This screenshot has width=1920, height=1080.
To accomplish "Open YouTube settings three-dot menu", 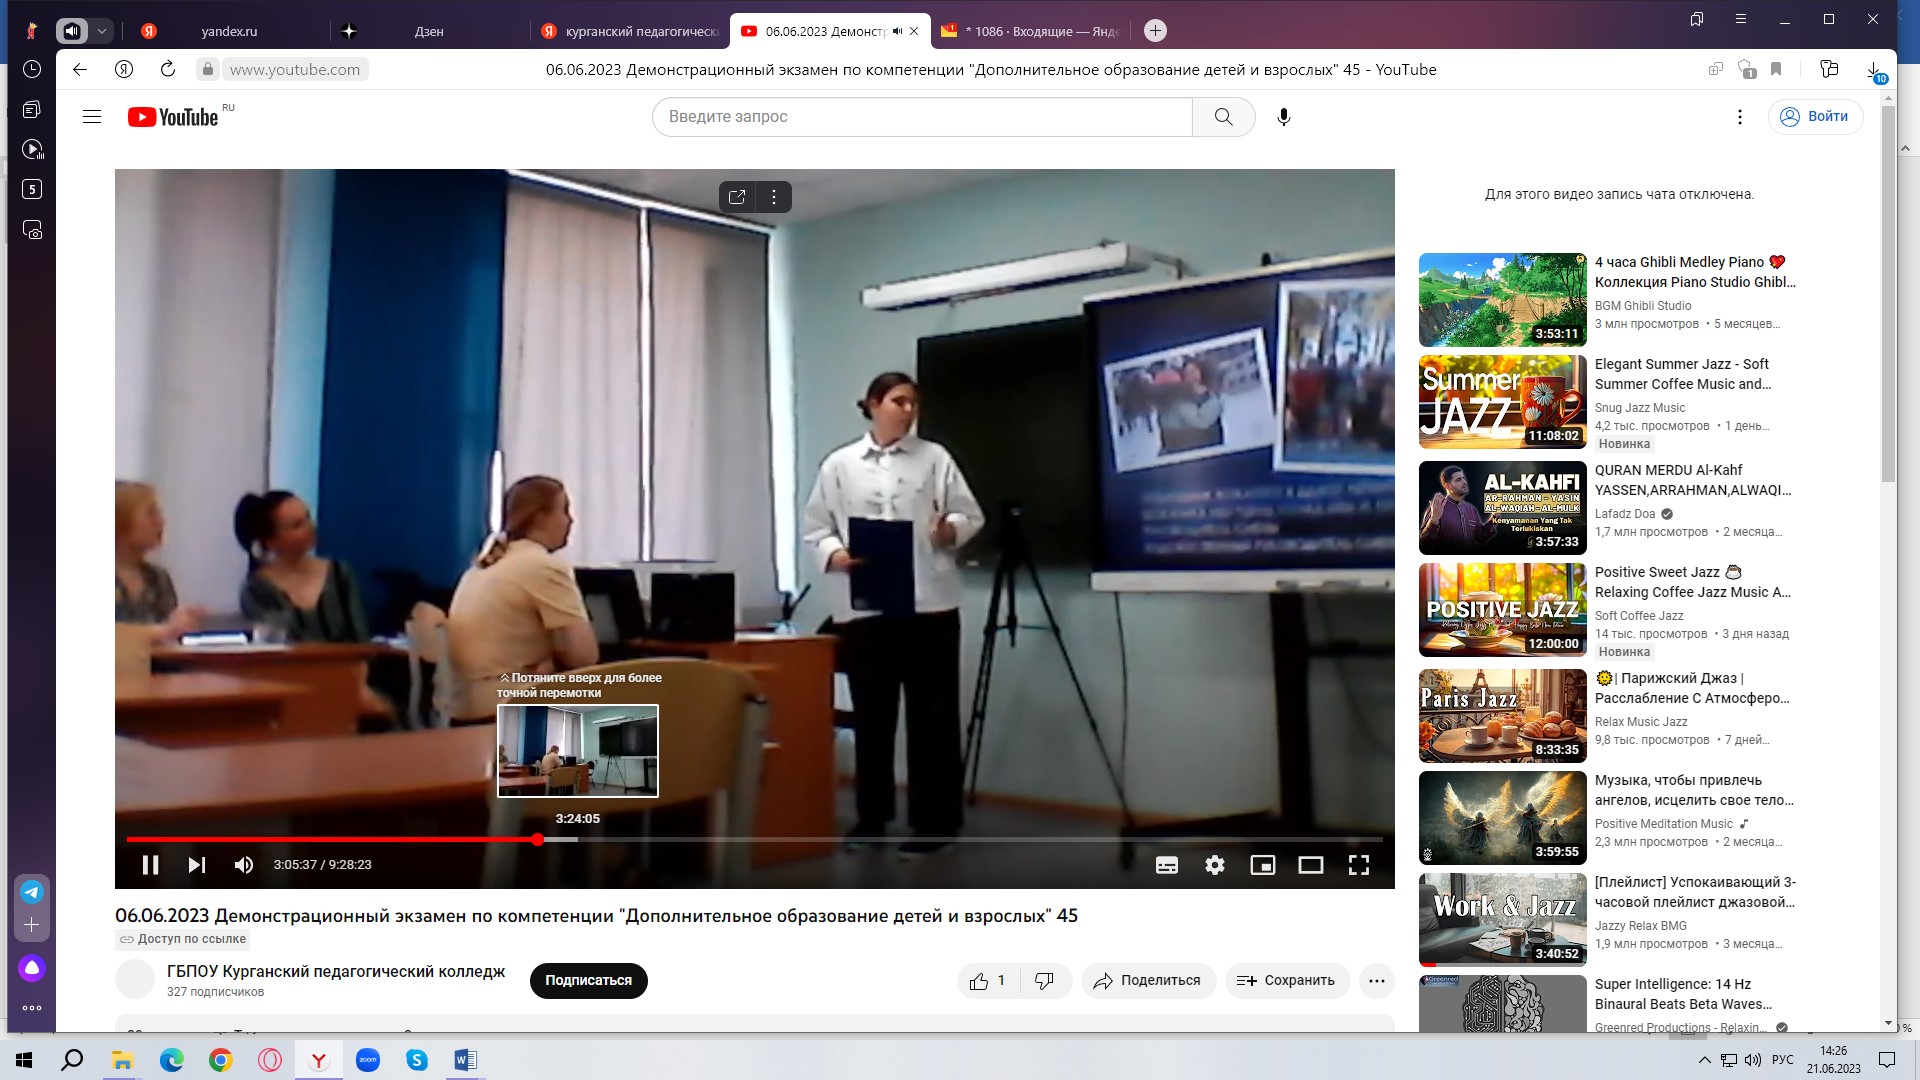I will (x=1740, y=117).
